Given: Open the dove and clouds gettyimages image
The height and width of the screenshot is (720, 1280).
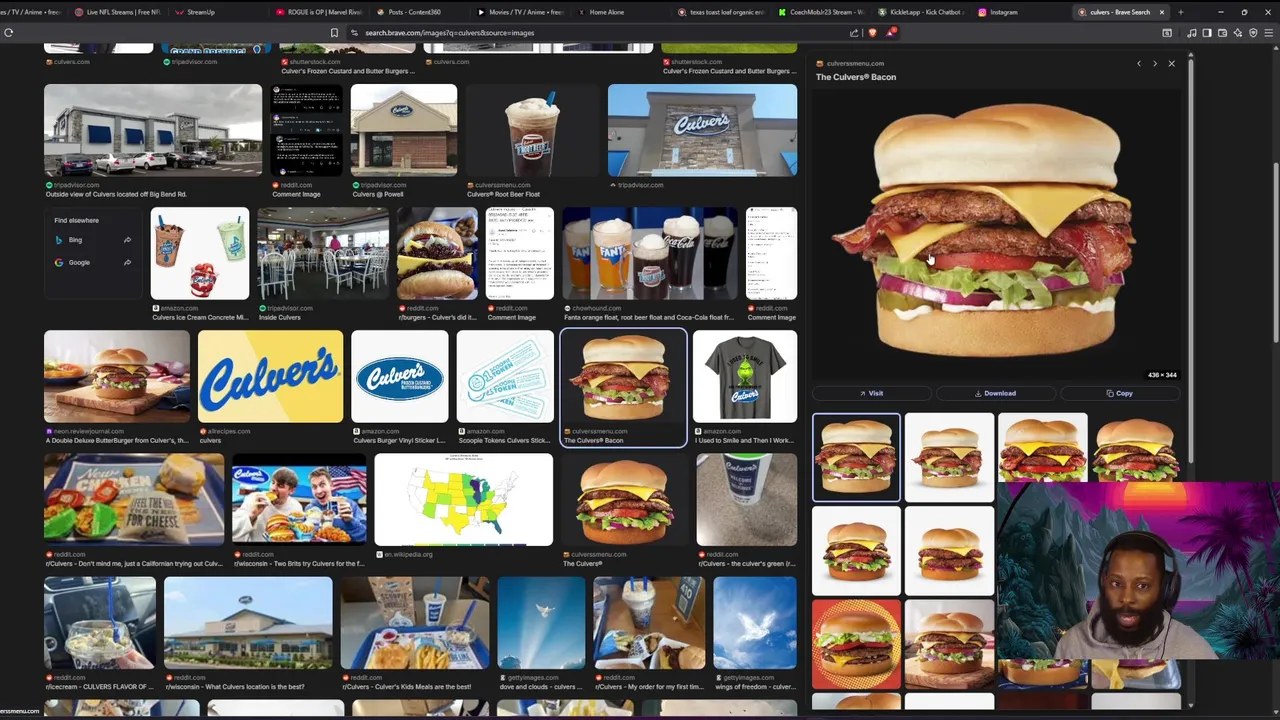Looking at the screenshot, I should tap(541, 623).
